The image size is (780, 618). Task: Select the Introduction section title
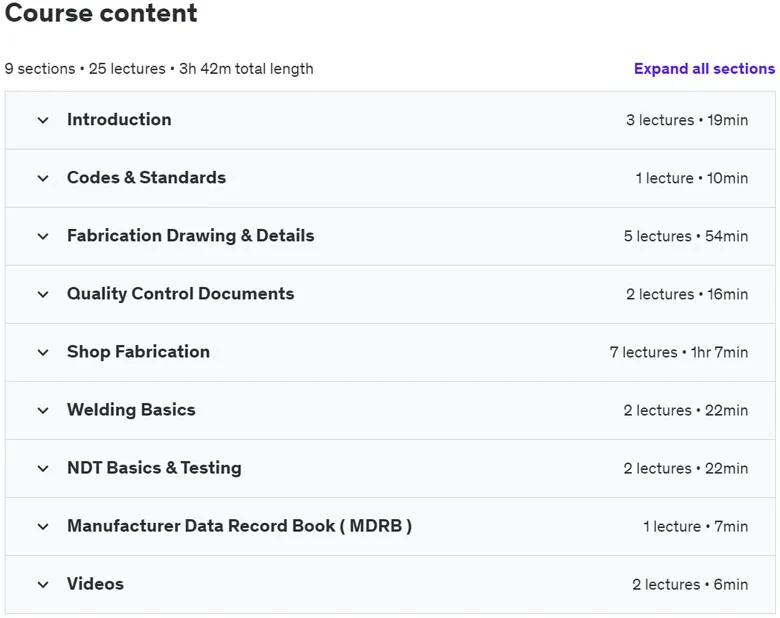tap(119, 119)
